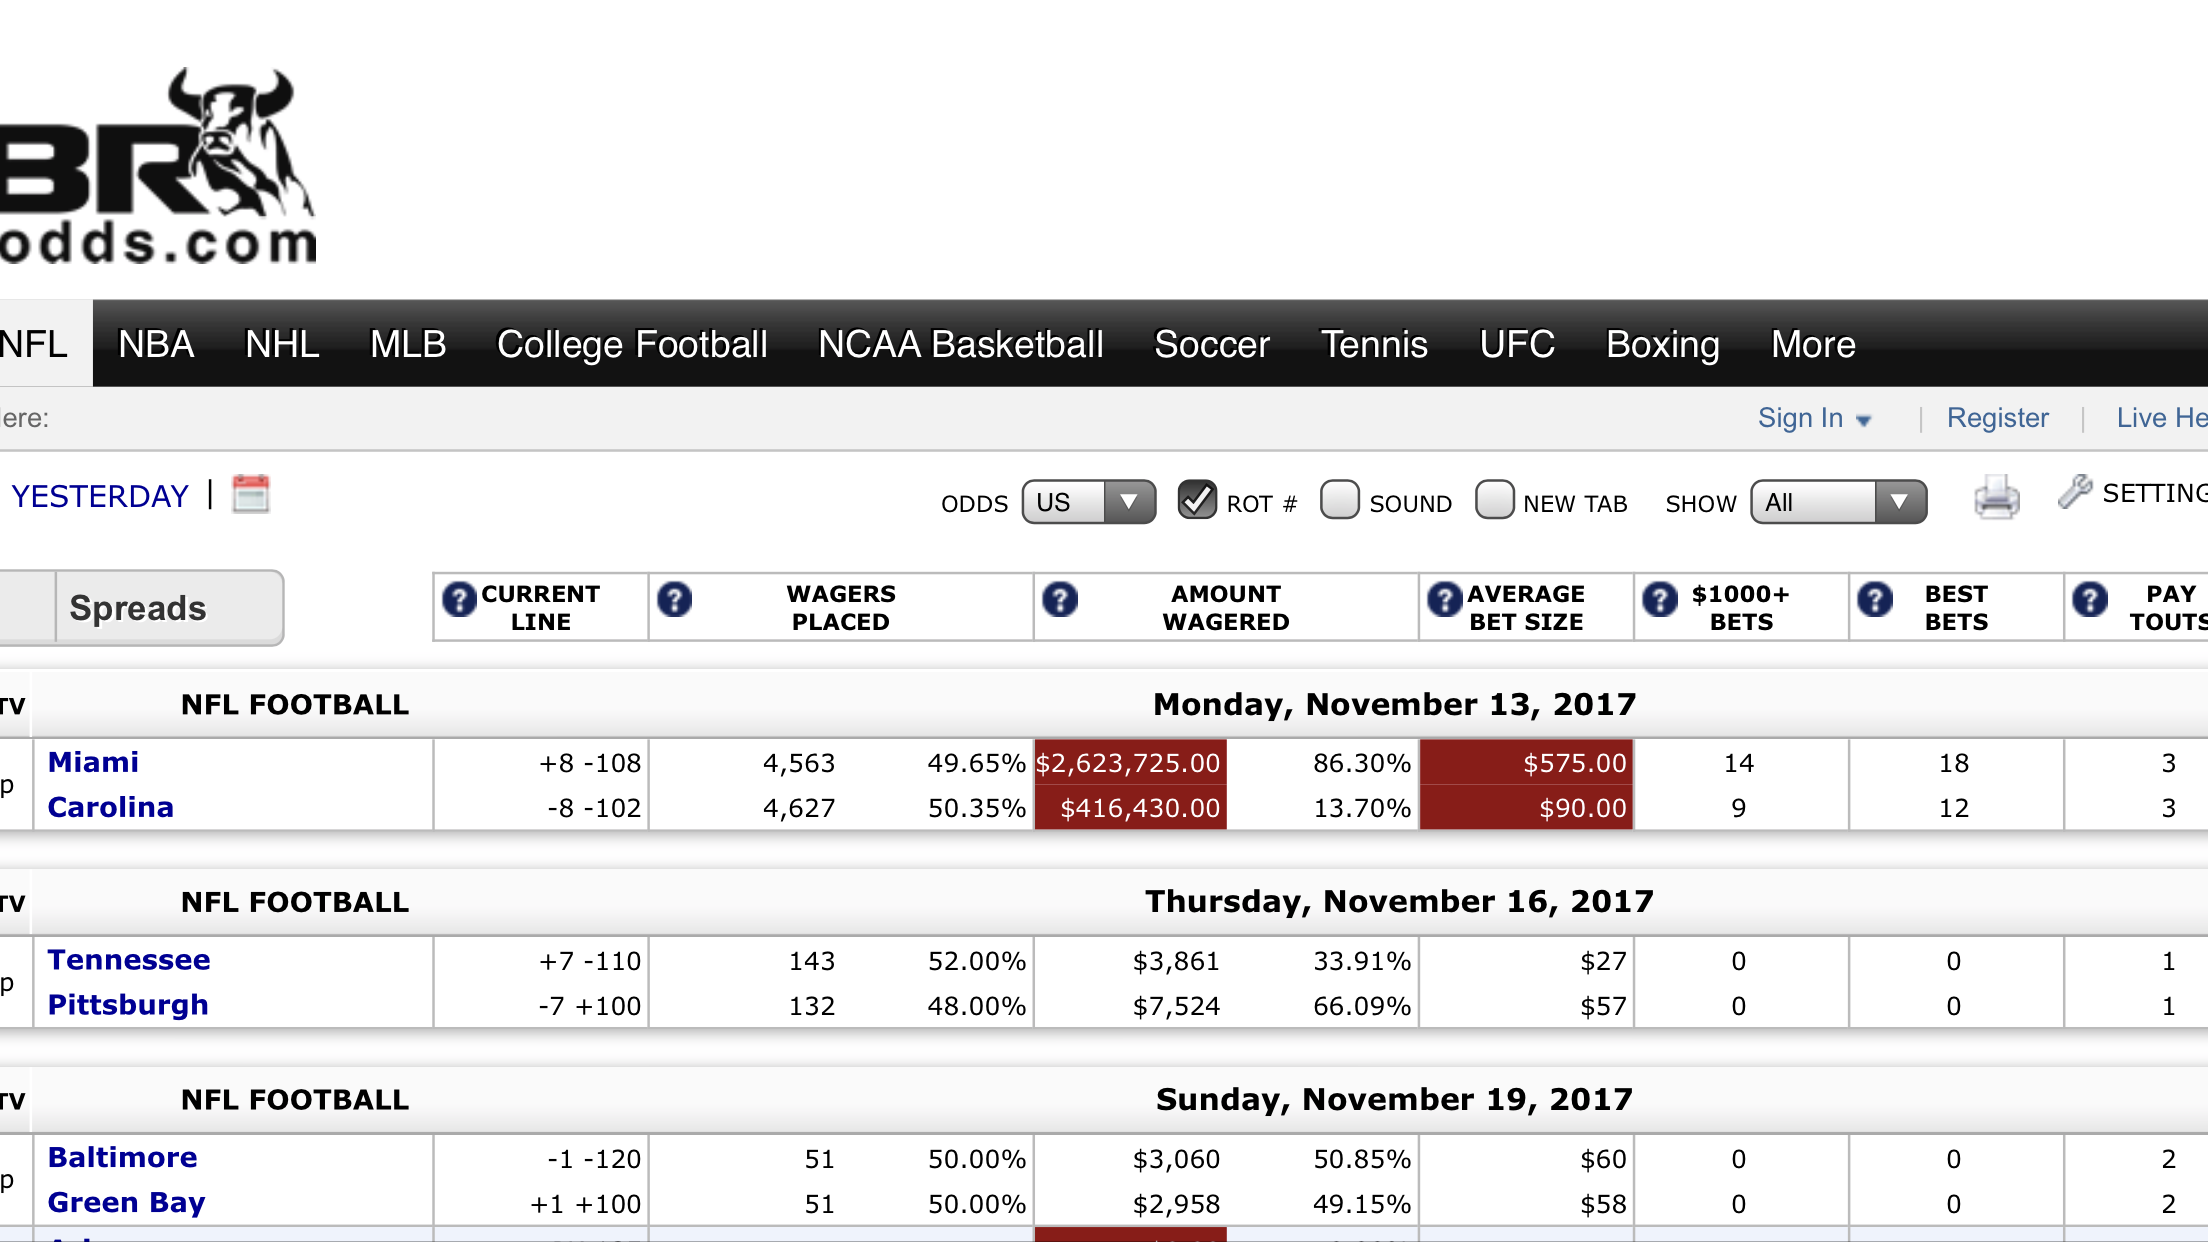Open the ODDS format dropdown
Viewport: 2208px width, 1242px height.
[1088, 502]
